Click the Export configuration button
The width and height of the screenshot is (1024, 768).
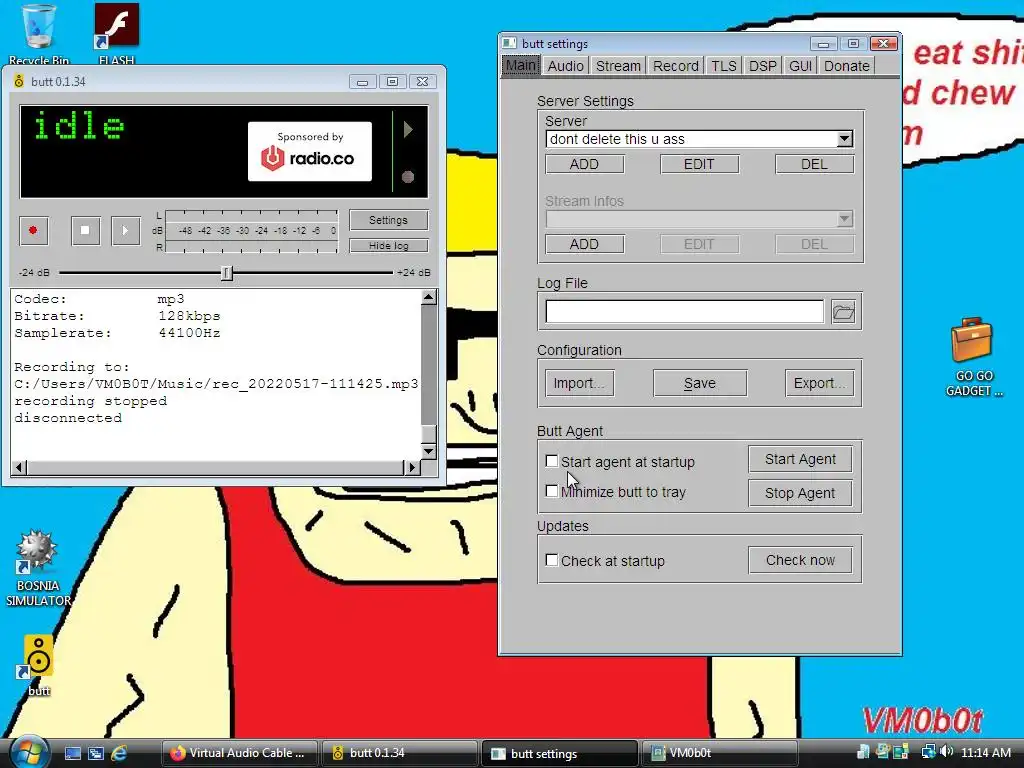pyautogui.click(x=820, y=383)
